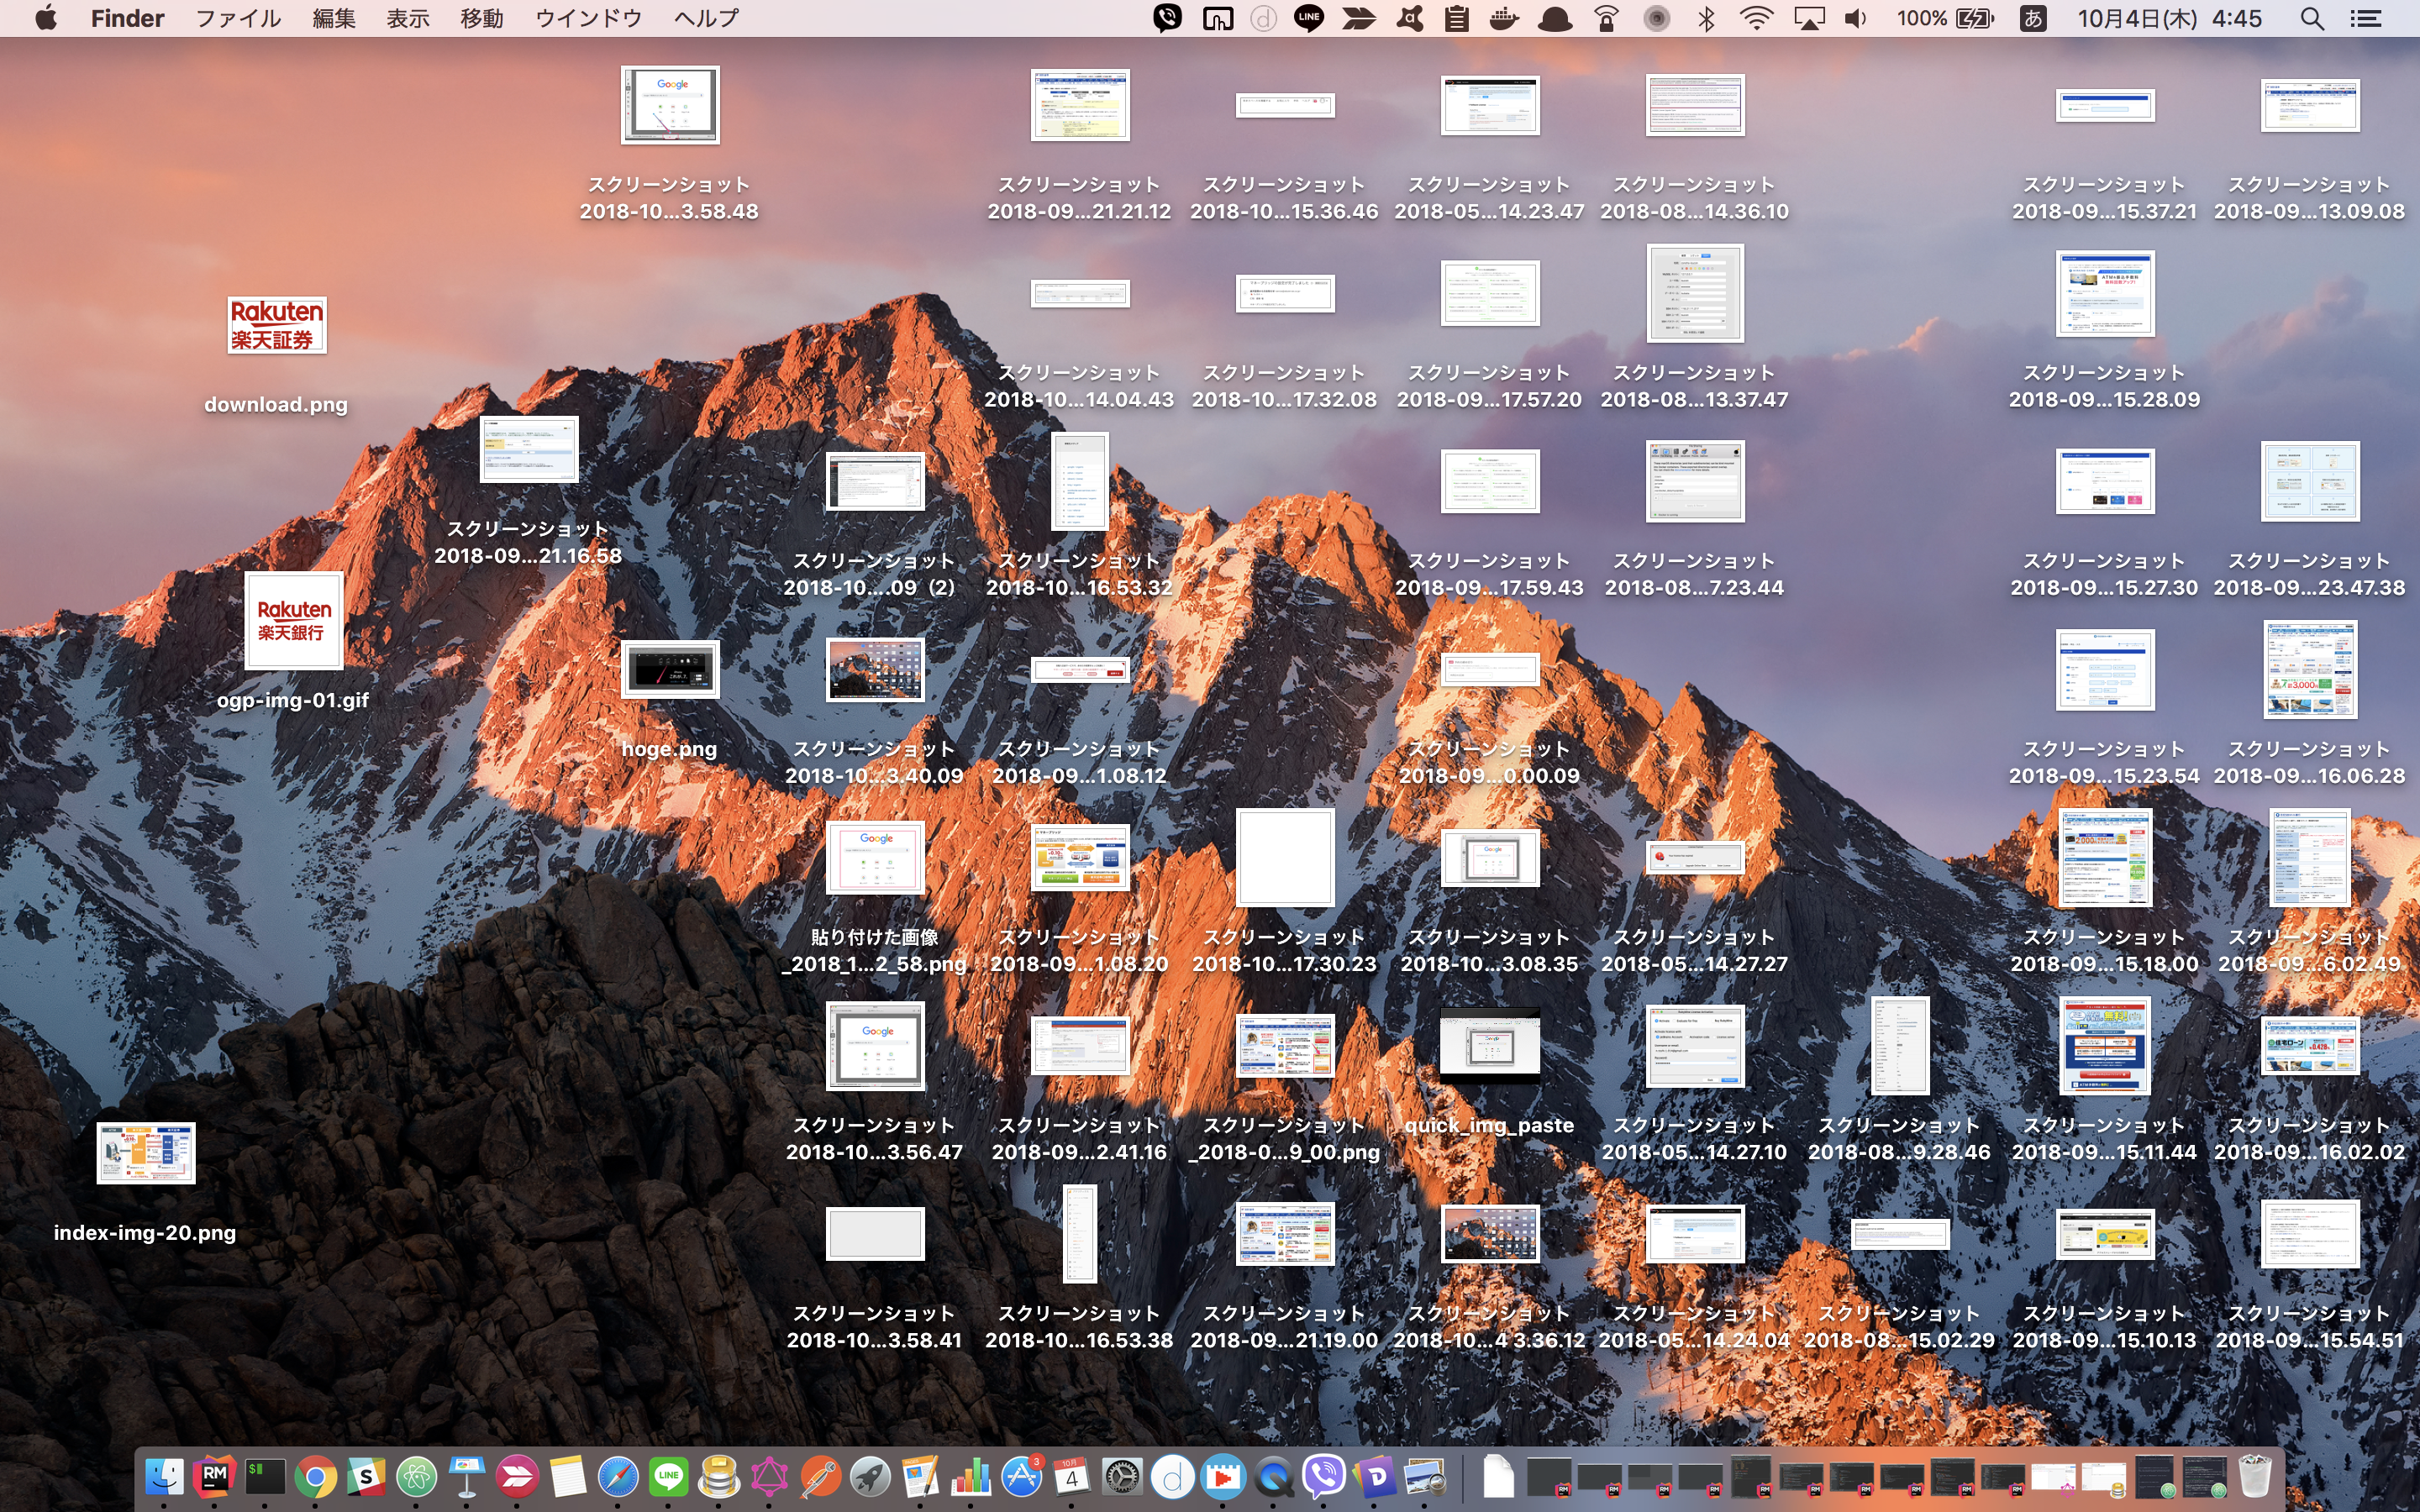Select the hoge.png file on desktop
The image size is (2420, 1512).
point(669,670)
